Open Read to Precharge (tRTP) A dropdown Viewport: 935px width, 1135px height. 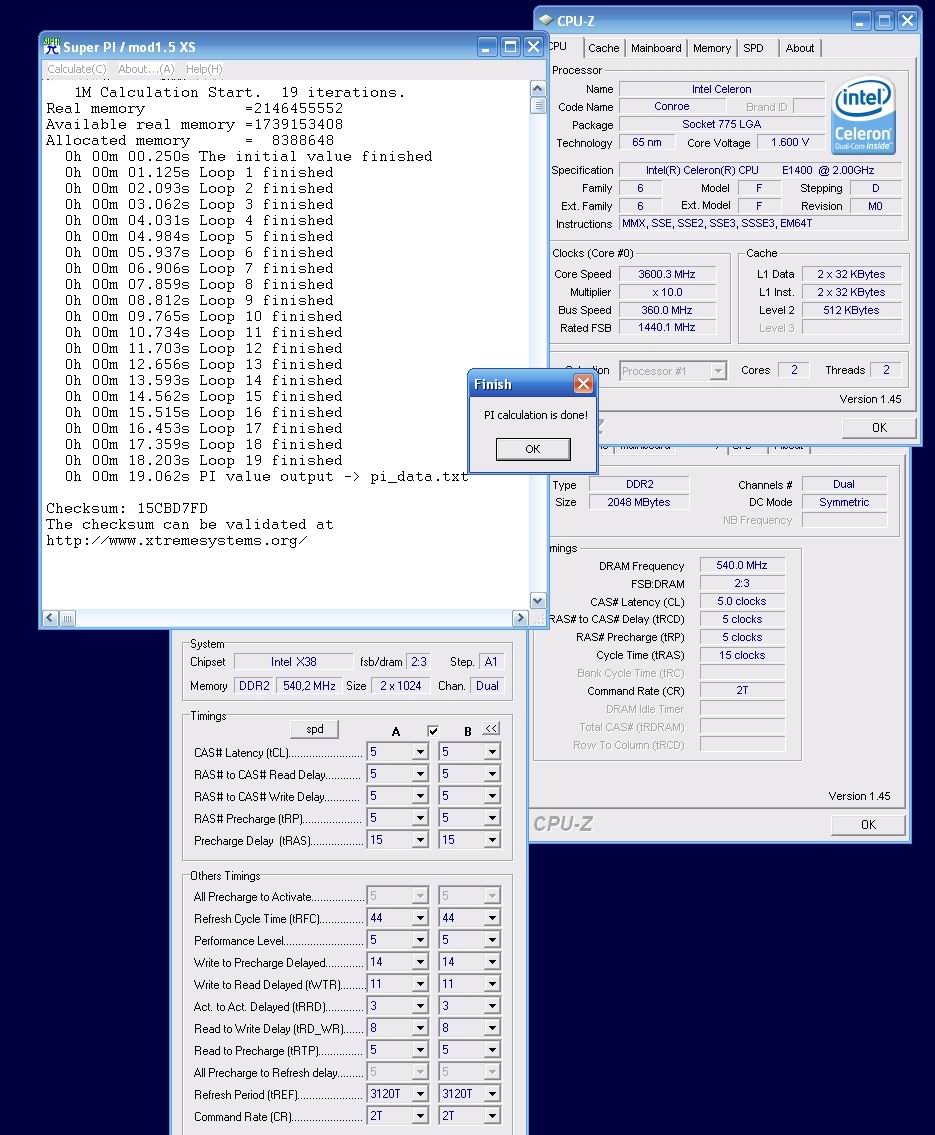pos(420,1050)
